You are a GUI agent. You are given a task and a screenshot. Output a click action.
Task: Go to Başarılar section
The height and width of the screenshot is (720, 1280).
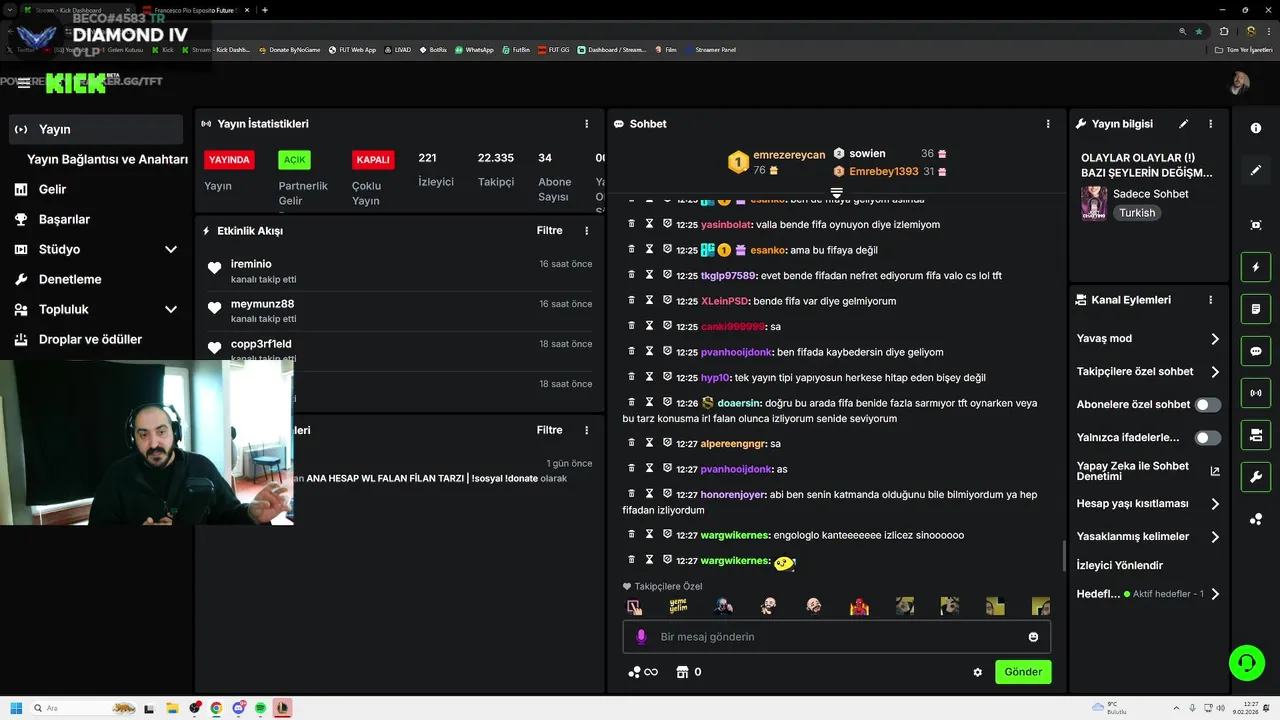(64, 219)
